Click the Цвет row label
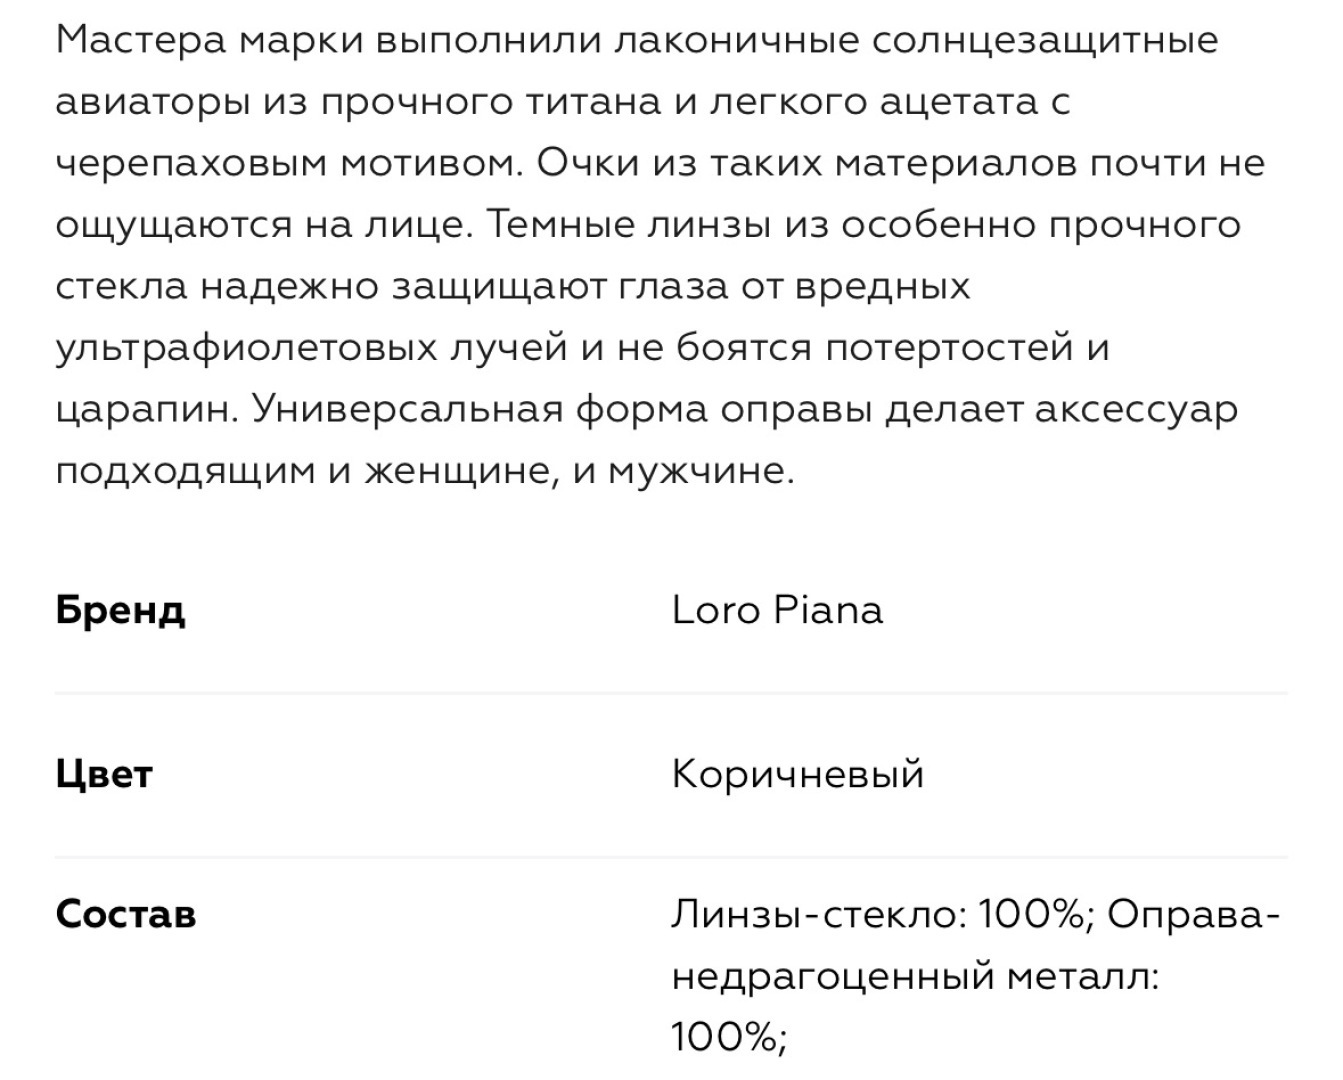 104,774
